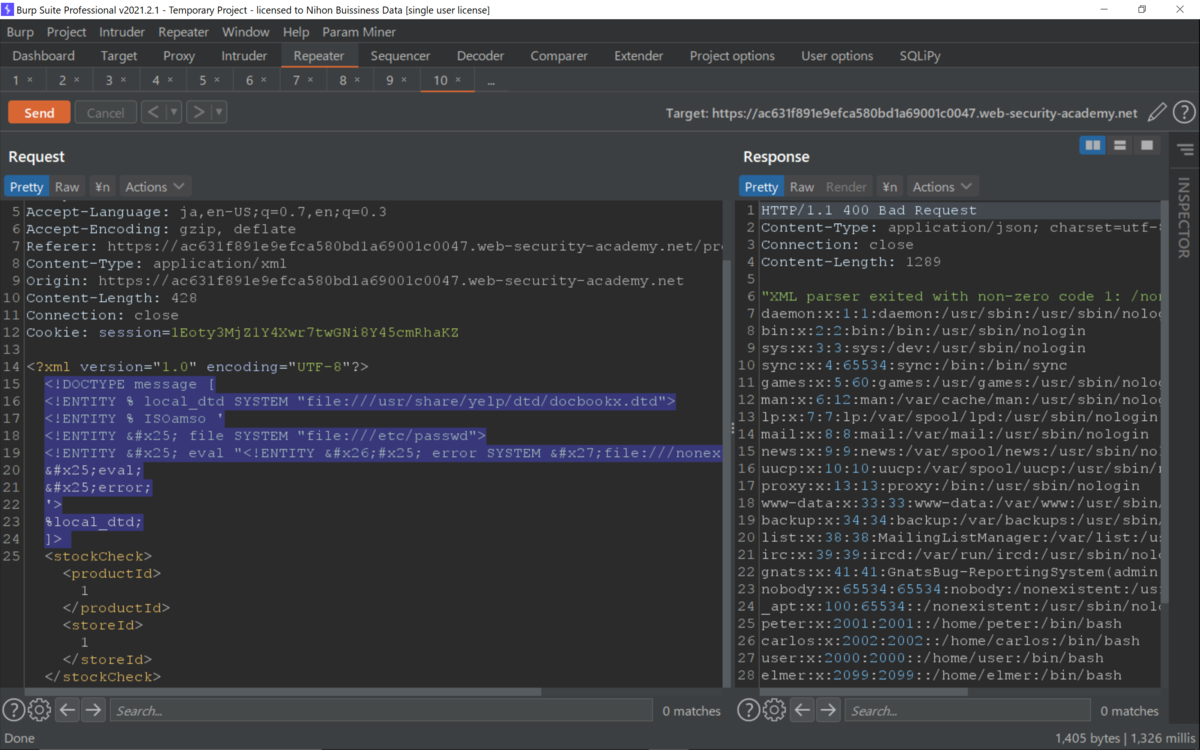Open request search settings gear icon
Image resolution: width=1200 pixels, height=750 pixels.
coord(39,710)
